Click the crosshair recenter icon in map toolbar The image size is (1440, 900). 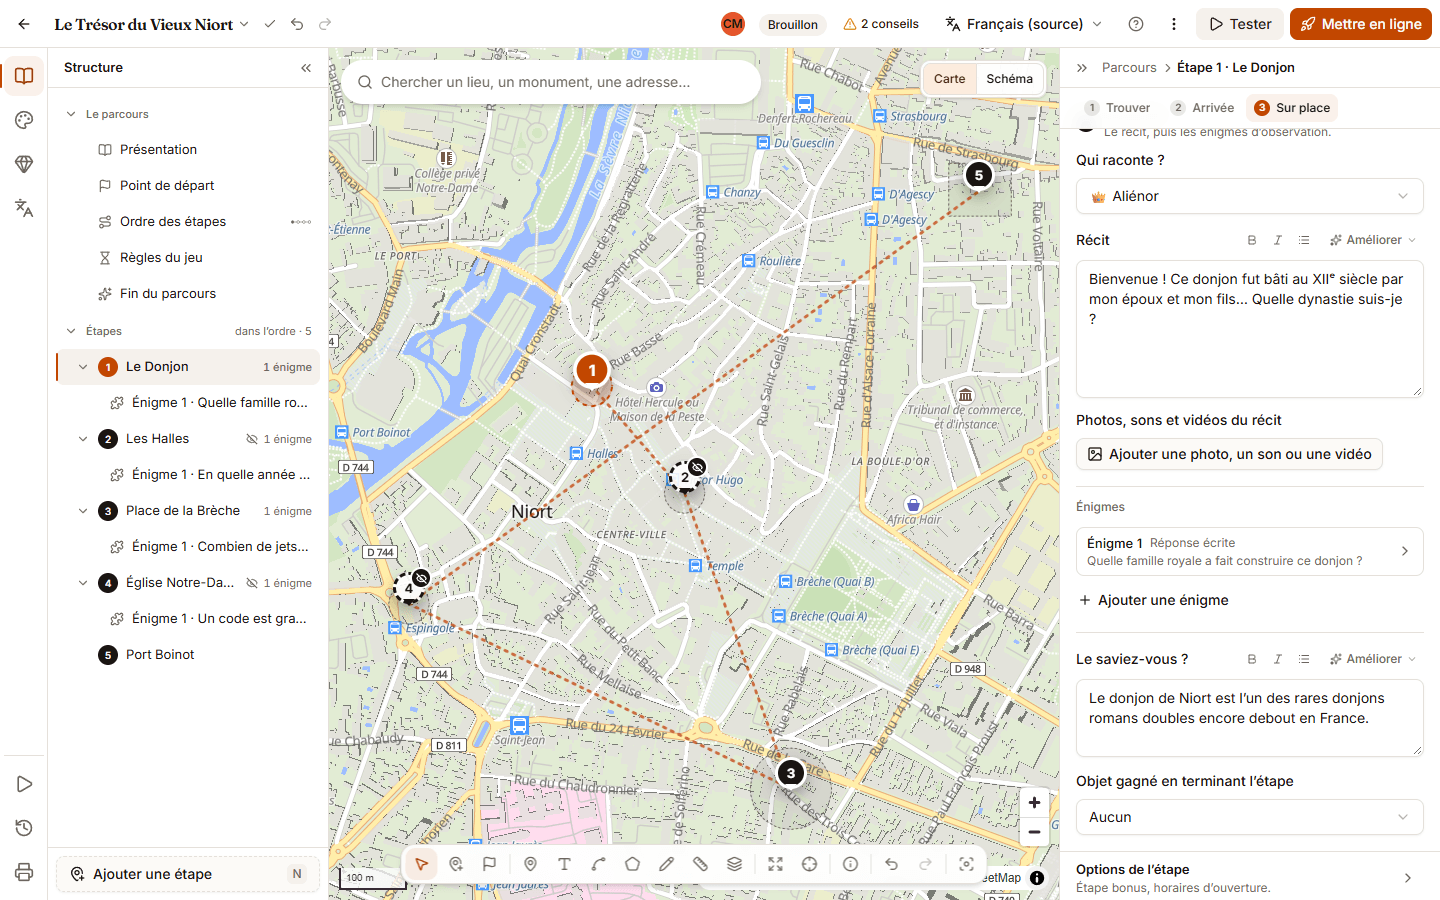[x=809, y=864]
